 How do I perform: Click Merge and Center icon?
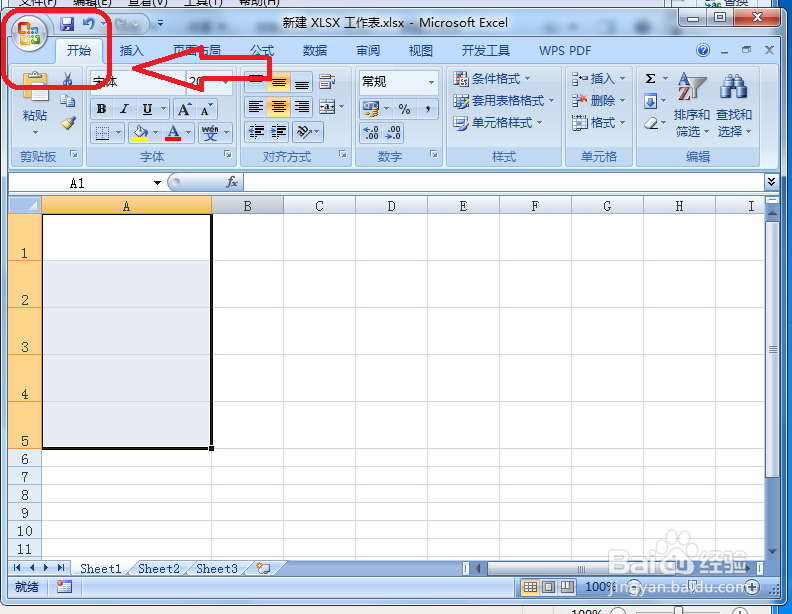pos(327,107)
